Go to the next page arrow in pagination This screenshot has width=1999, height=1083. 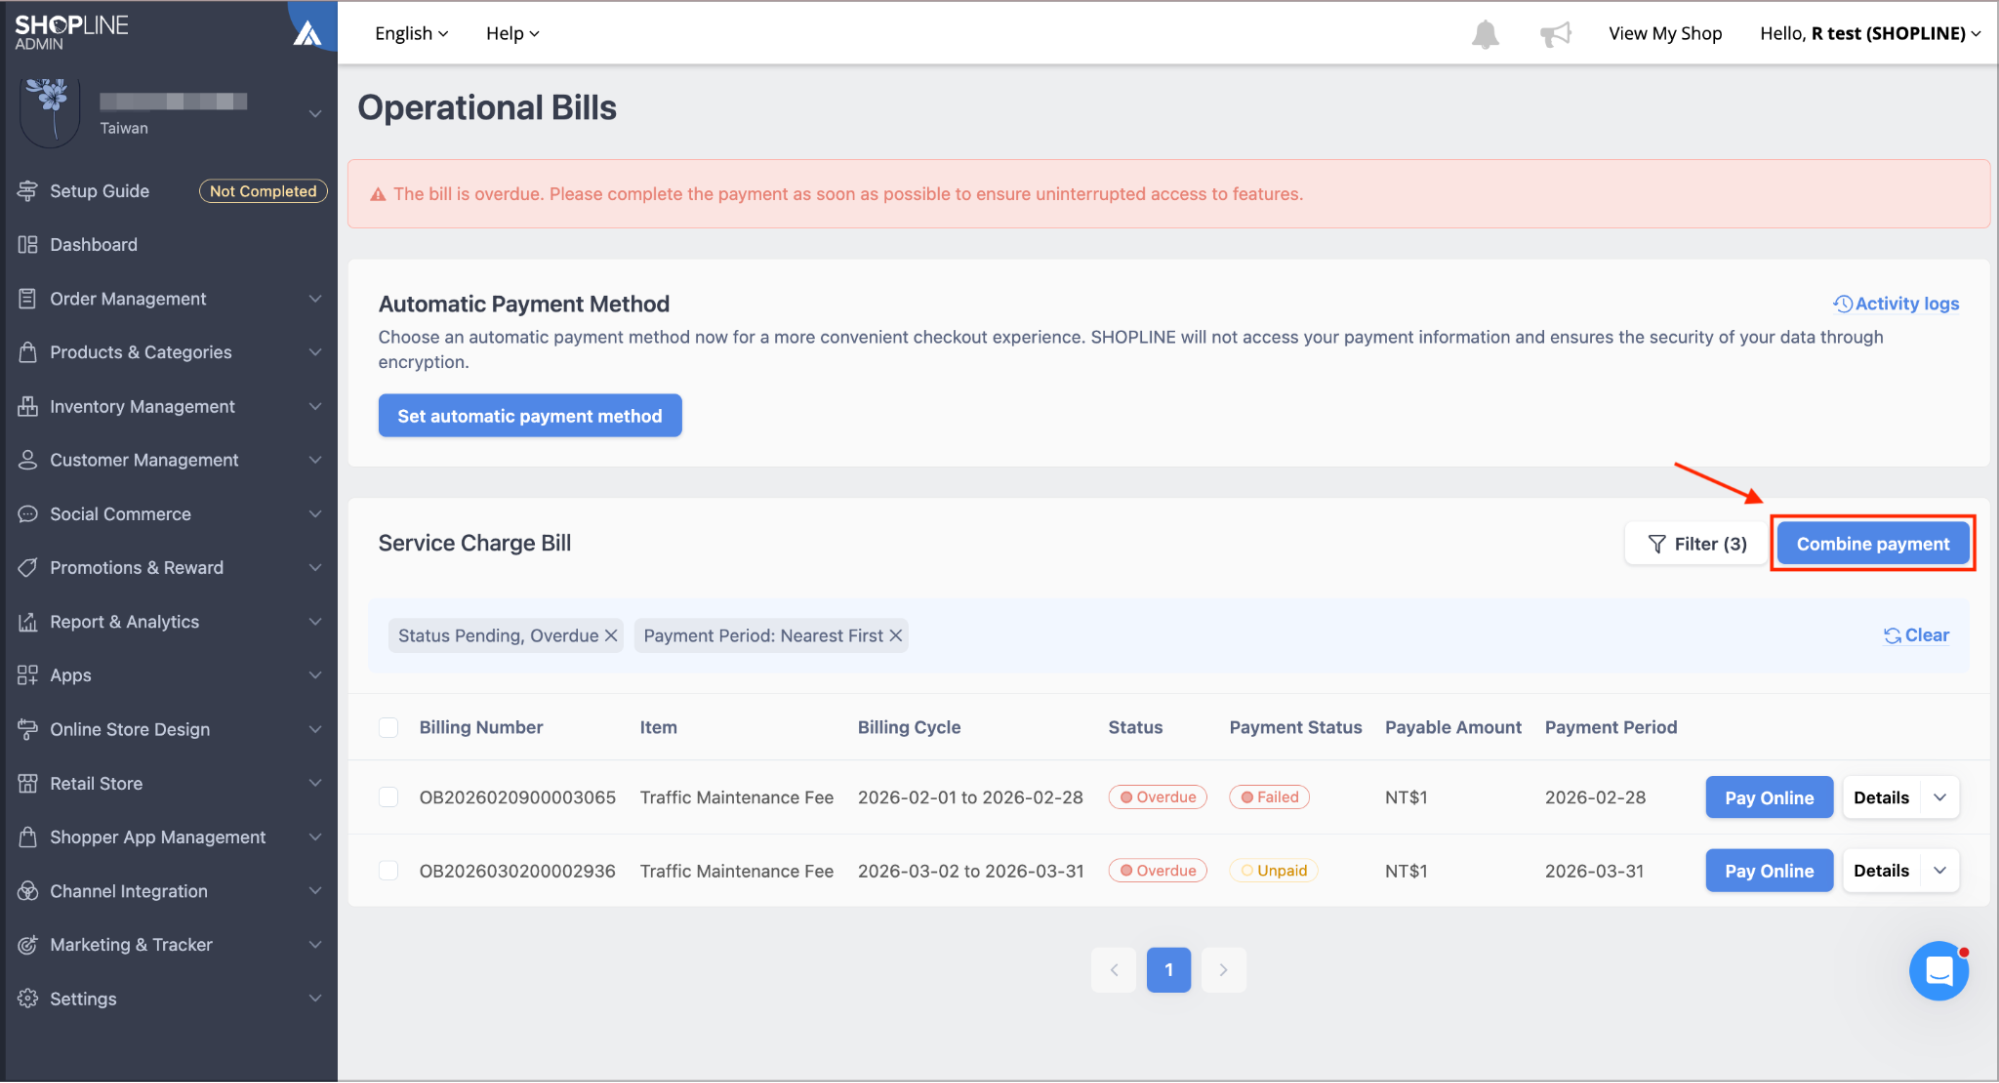pyautogui.click(x=1223, y=970)
